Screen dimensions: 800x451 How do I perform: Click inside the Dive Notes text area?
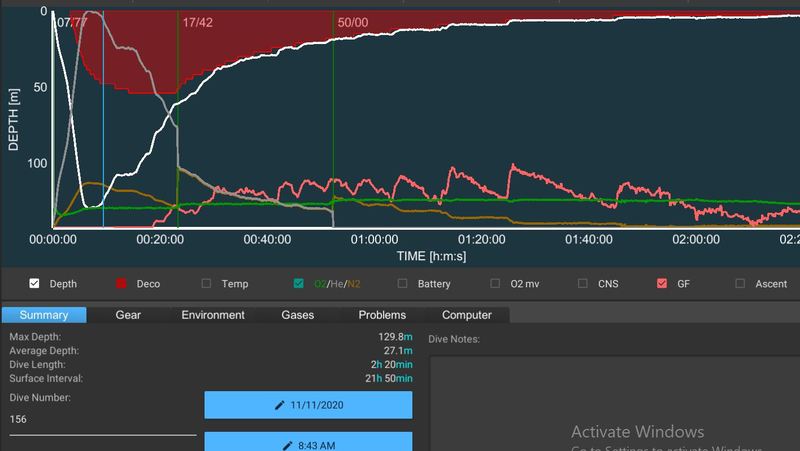point(610,390)
